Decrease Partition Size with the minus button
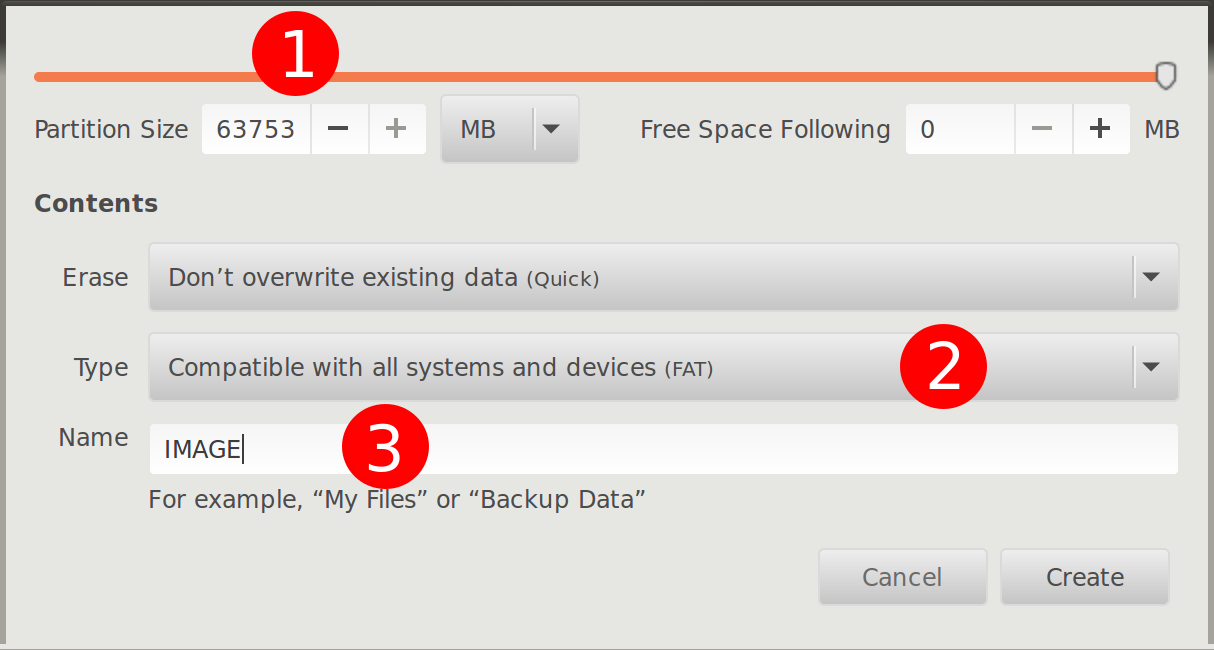Screen dimensions: 1214x650 coord(339,129)
